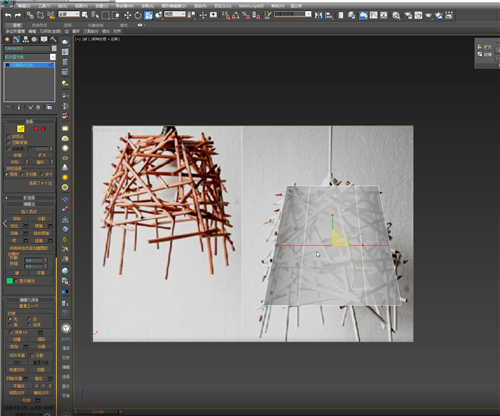500x416 pixels.
Task: Select the Move transform tool
Action: (x=127, y=15)
